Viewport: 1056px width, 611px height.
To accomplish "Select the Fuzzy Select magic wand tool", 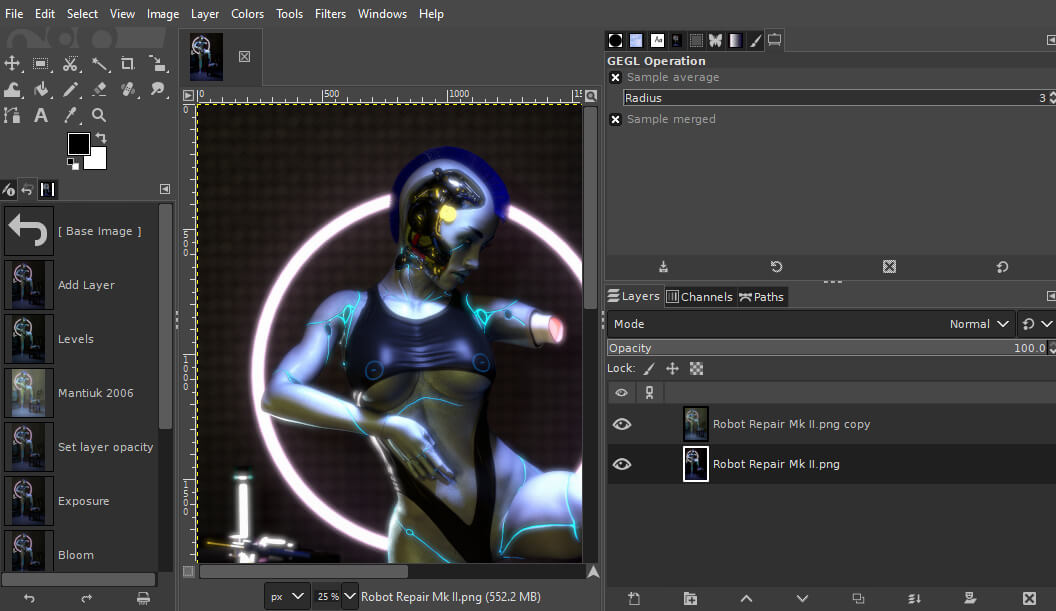I will (x=100, y=64).
